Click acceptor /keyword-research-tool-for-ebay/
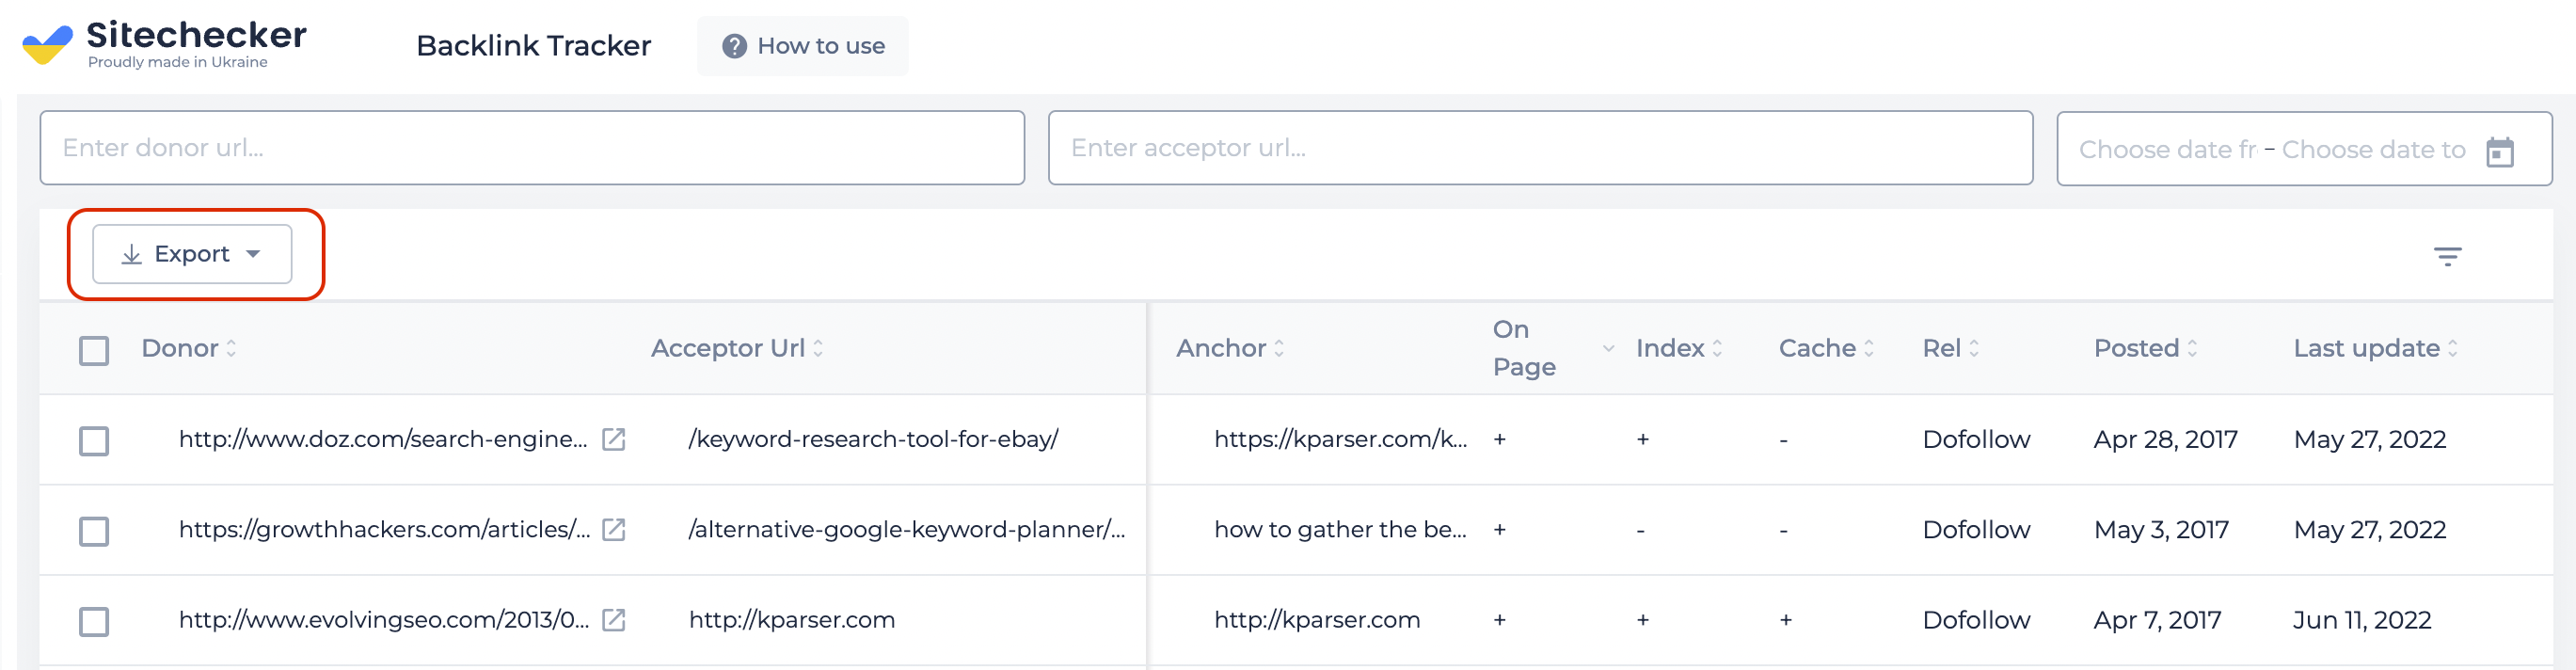This screenshot has width=2576, height=670. coord(873,439)
